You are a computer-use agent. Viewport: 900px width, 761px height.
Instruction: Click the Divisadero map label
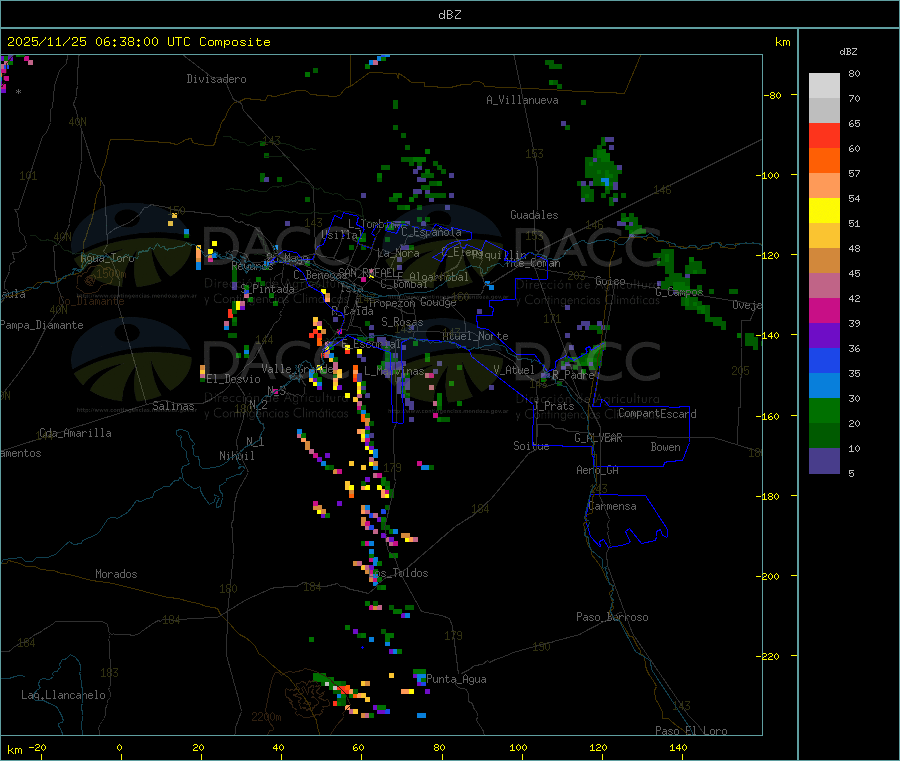[216, 79]
